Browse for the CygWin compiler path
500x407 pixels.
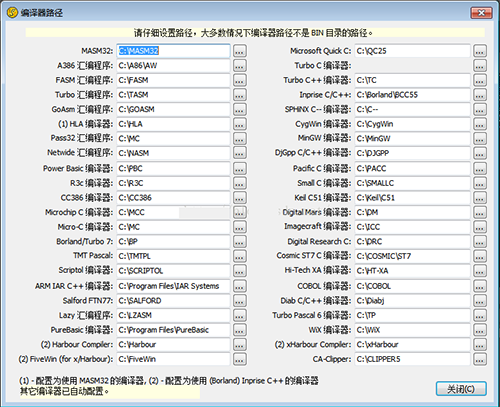pyautogui.click(x=480, y=124)
